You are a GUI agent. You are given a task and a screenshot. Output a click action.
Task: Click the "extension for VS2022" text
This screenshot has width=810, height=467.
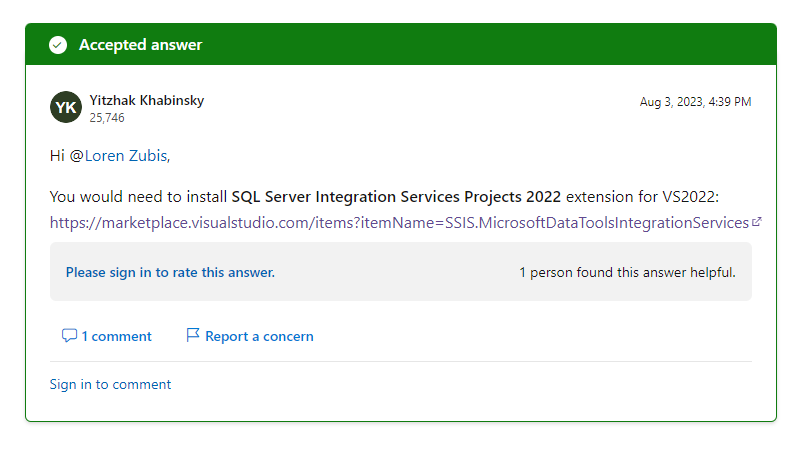coord(641,197)
